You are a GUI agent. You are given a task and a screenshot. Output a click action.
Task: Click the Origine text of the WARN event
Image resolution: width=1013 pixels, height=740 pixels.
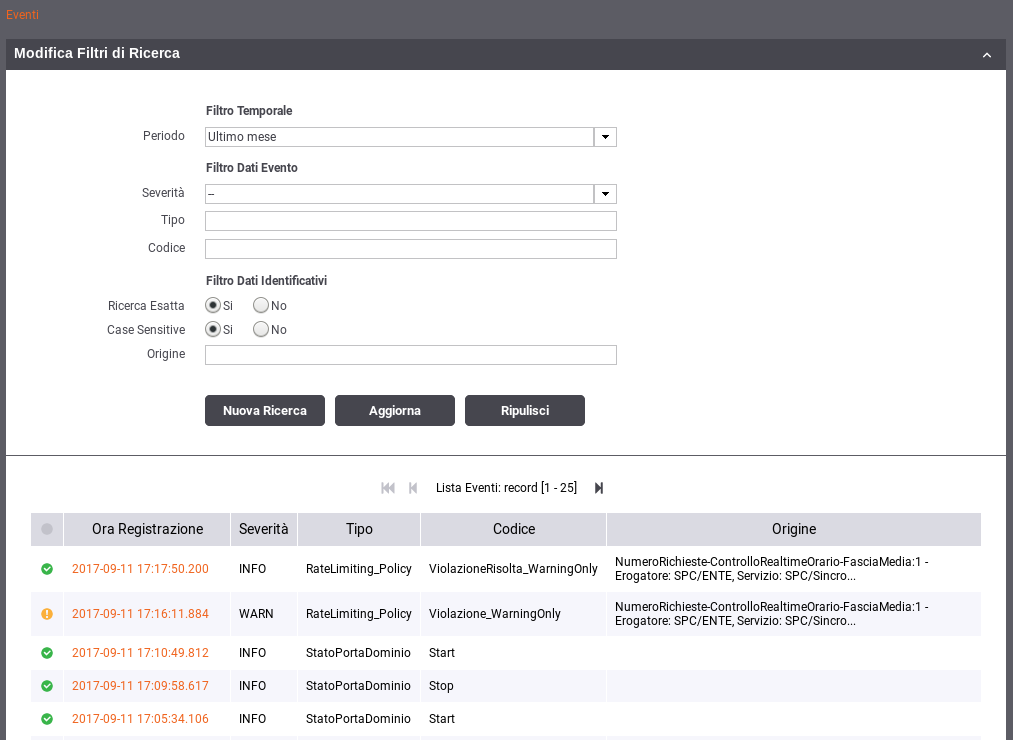click(x=771, y=614)
